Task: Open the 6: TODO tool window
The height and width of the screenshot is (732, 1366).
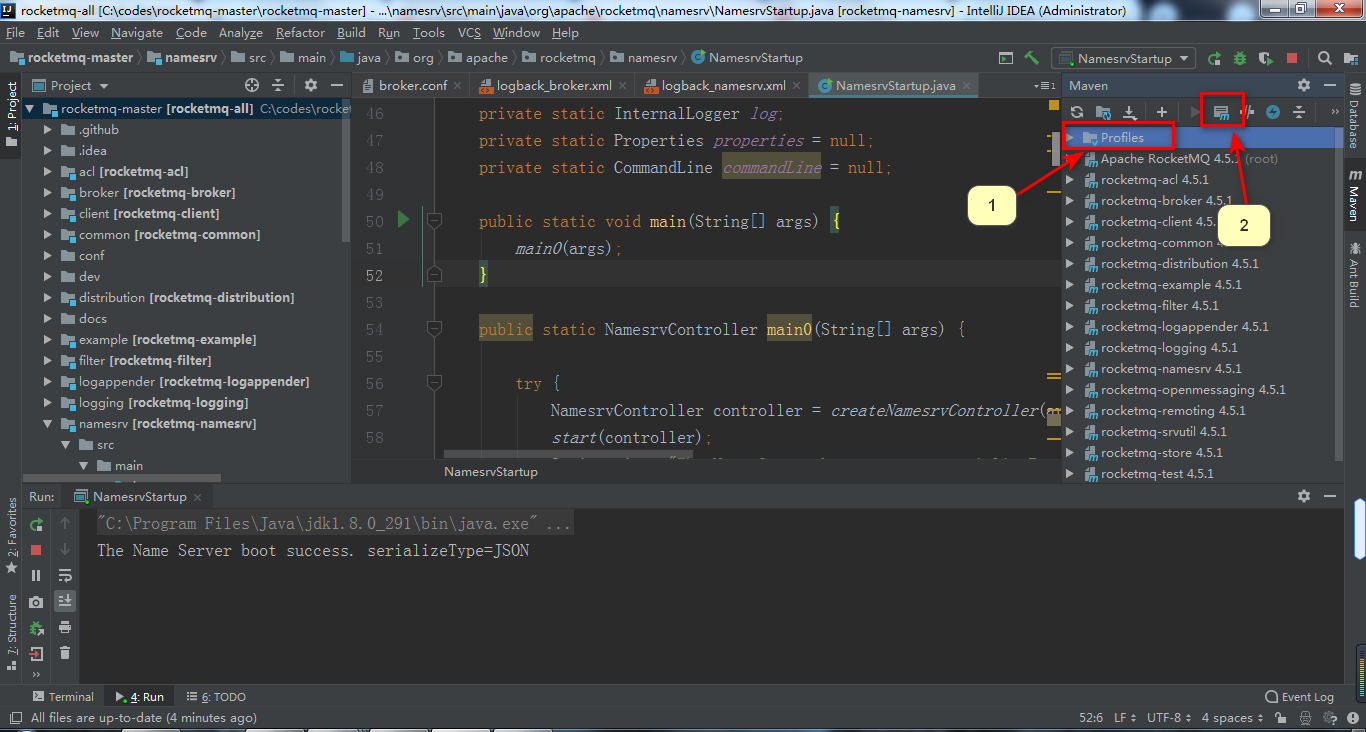Action: (x=215, y=697)
